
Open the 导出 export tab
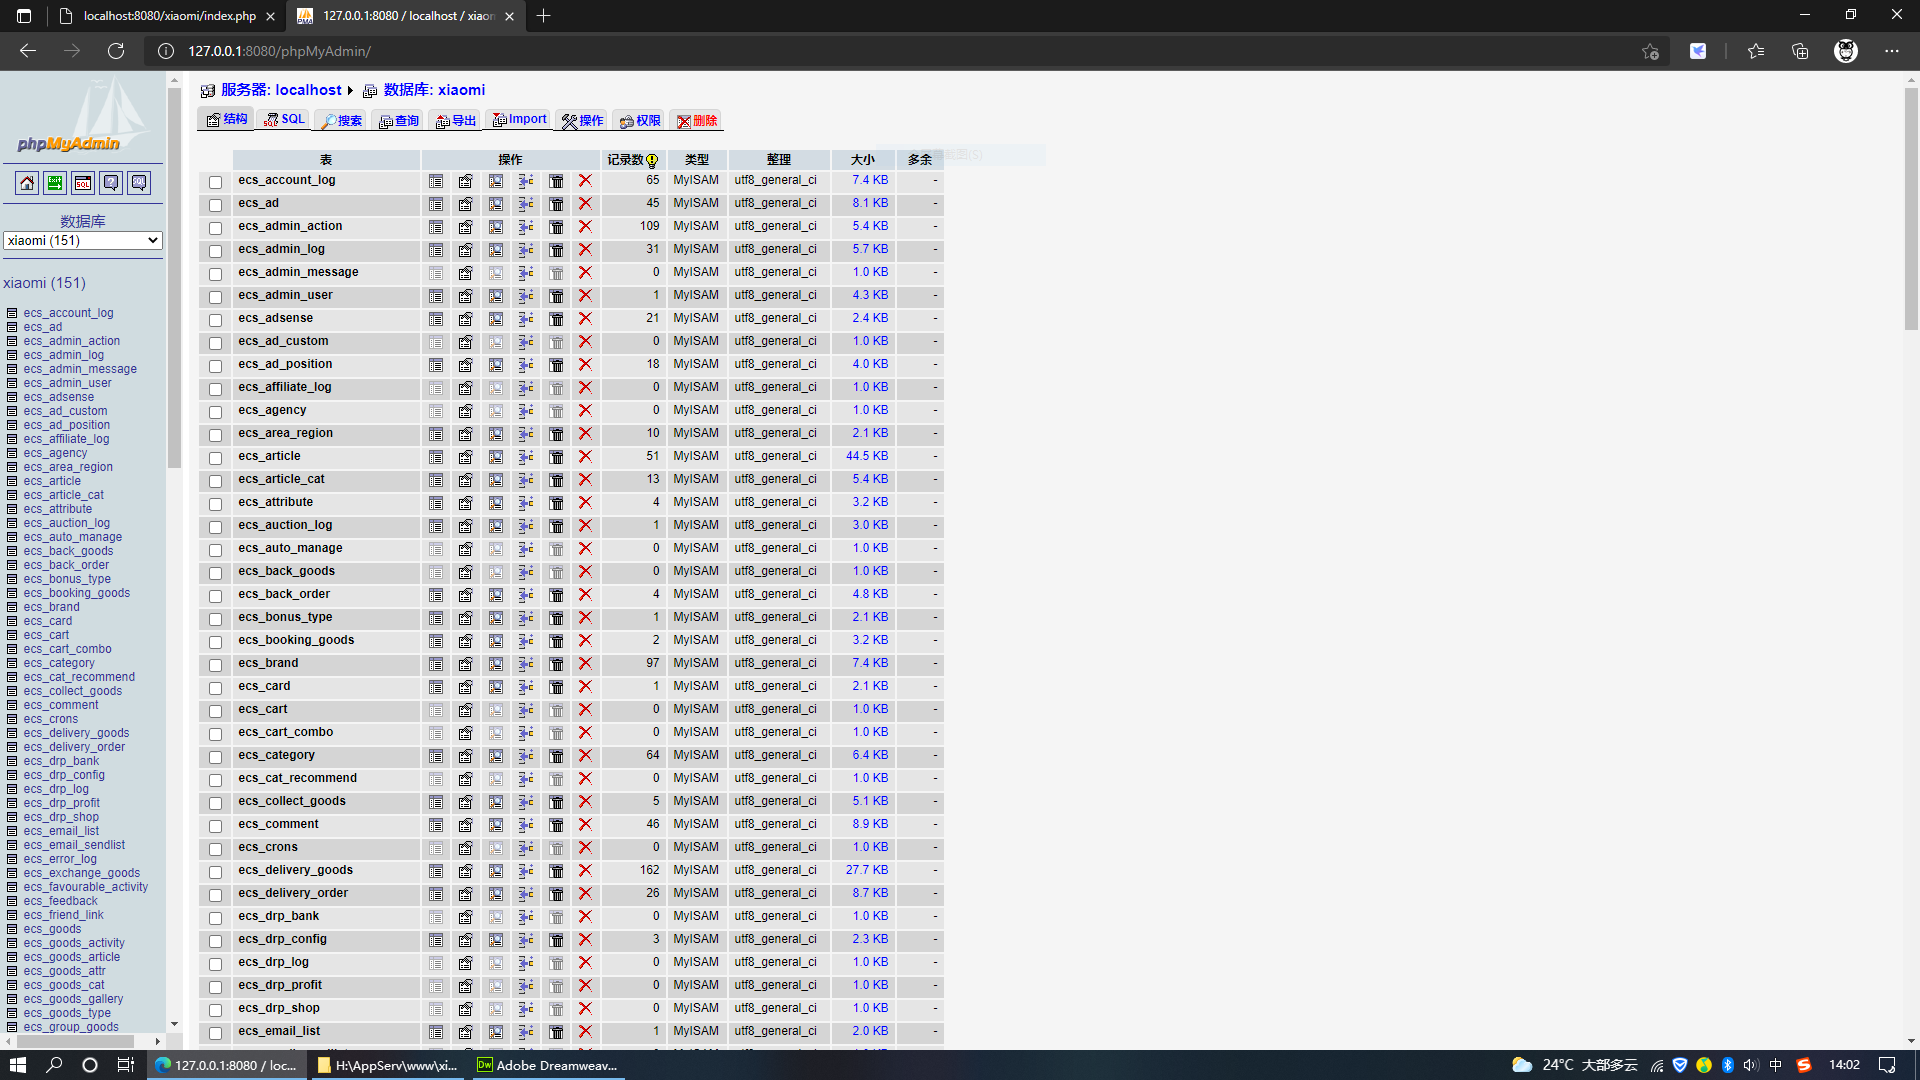456,121
